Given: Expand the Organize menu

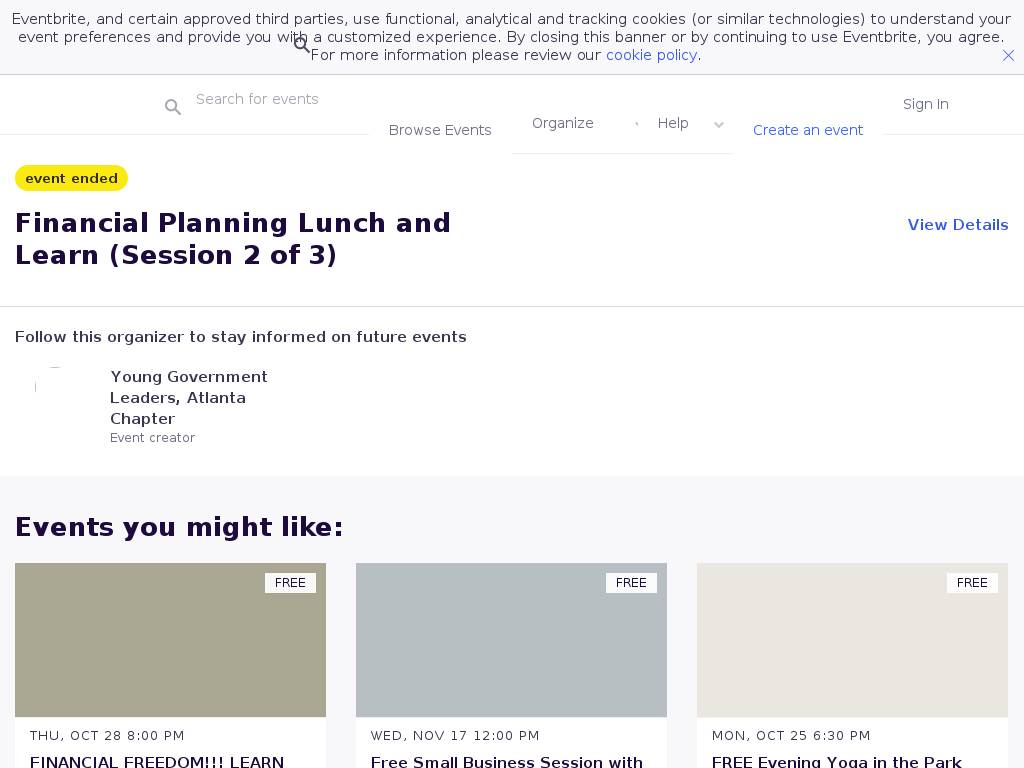Looking at the screenshot, I should (563, 123).
